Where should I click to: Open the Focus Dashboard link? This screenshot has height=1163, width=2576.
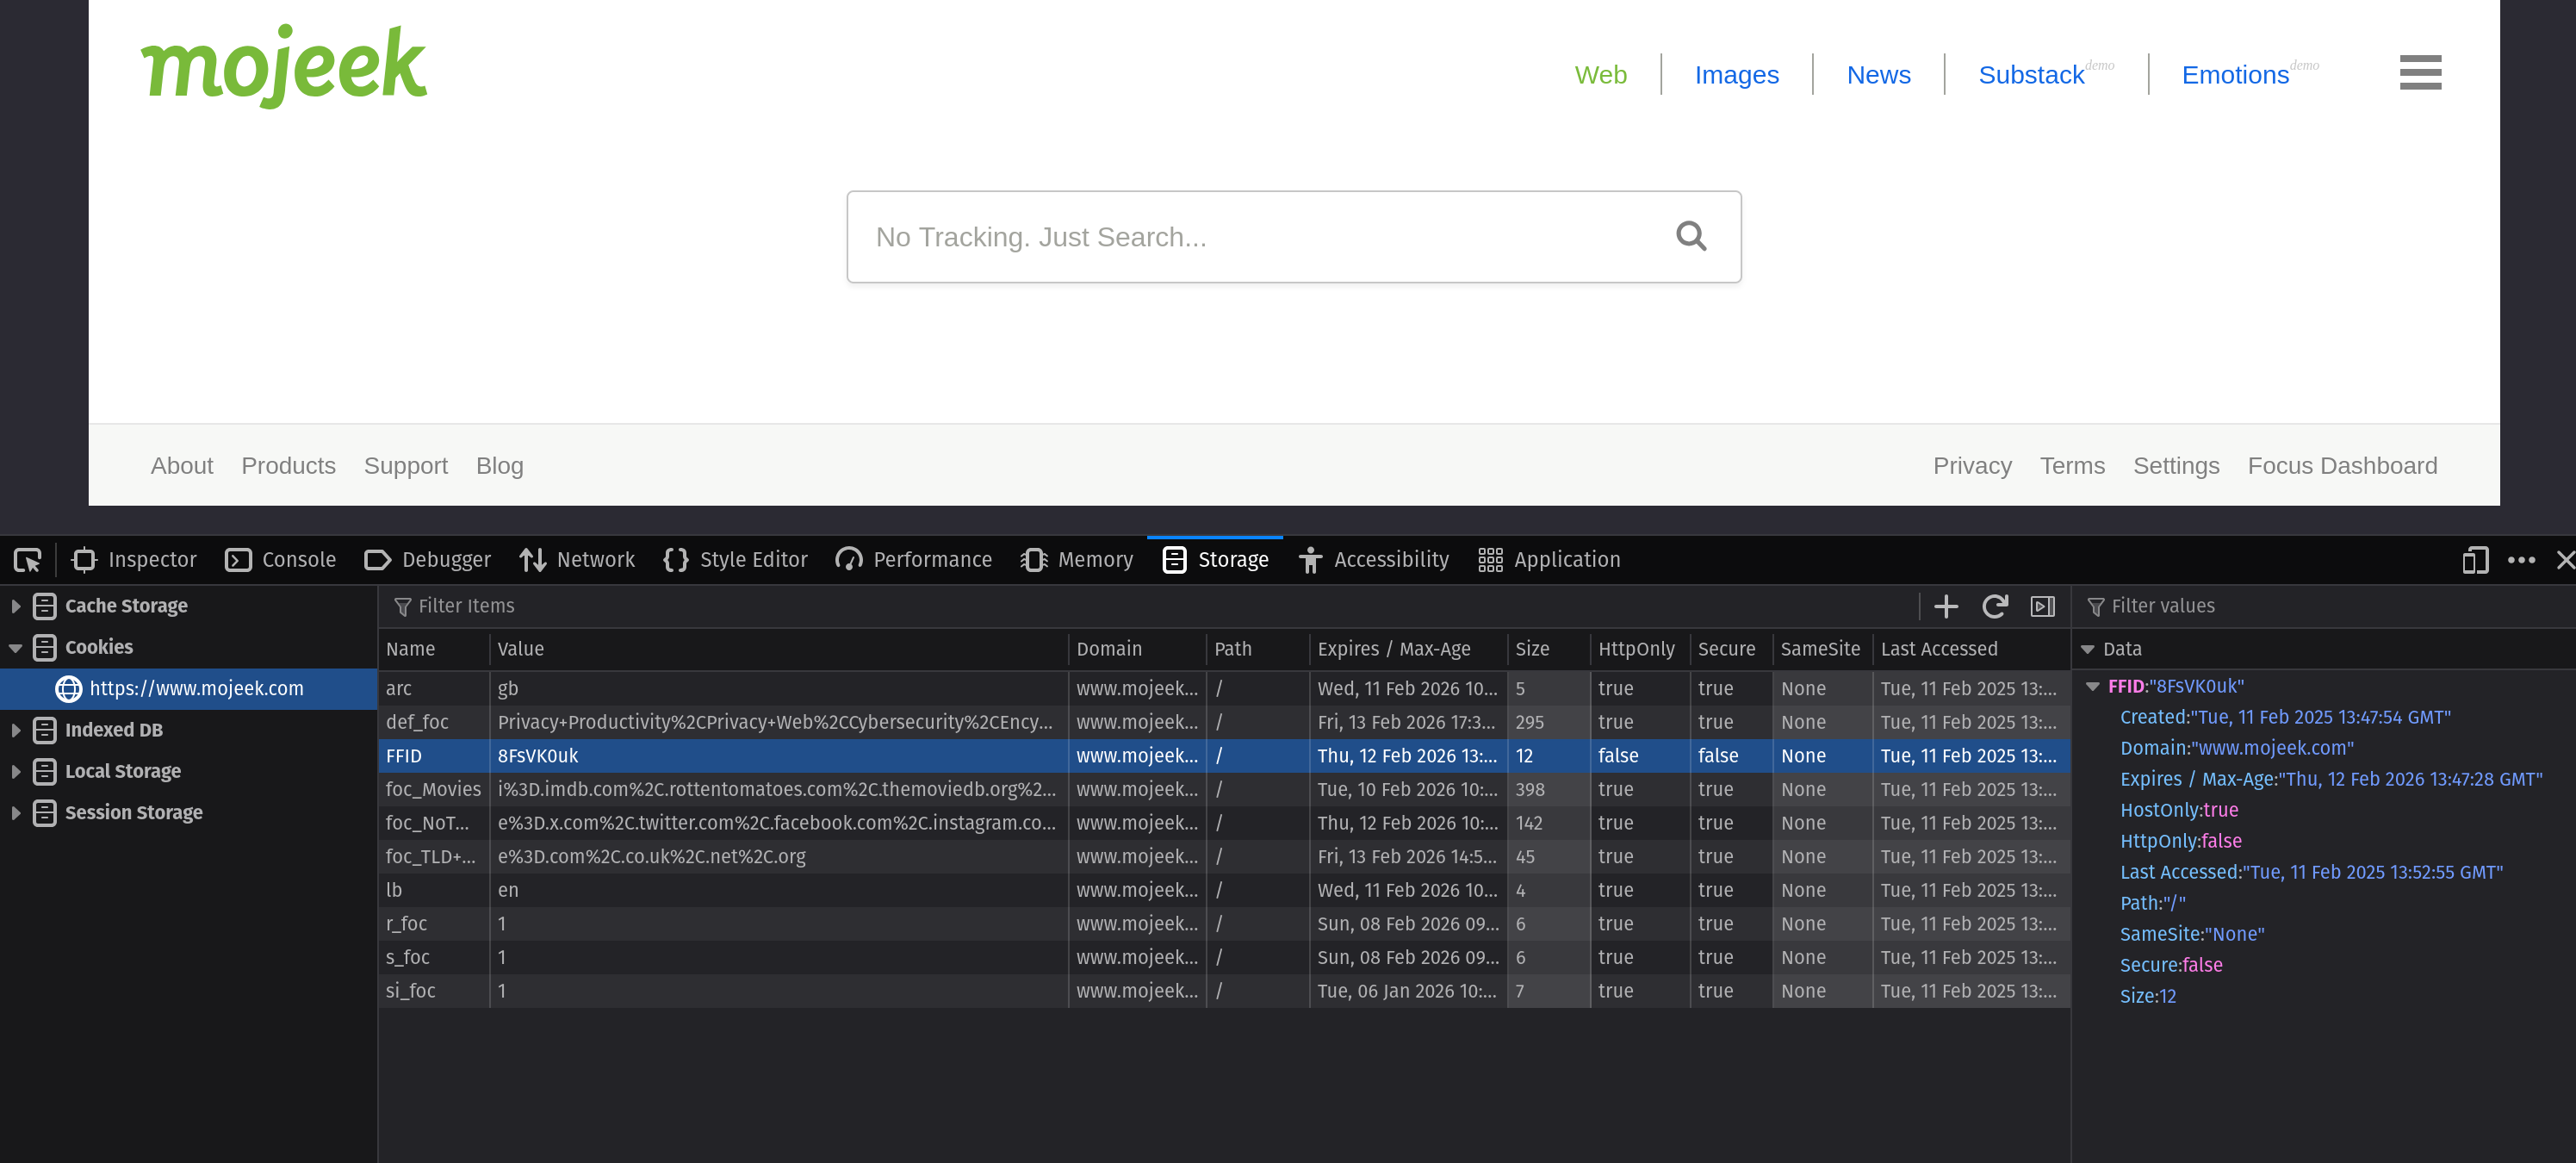click(x=2341, y=465)
